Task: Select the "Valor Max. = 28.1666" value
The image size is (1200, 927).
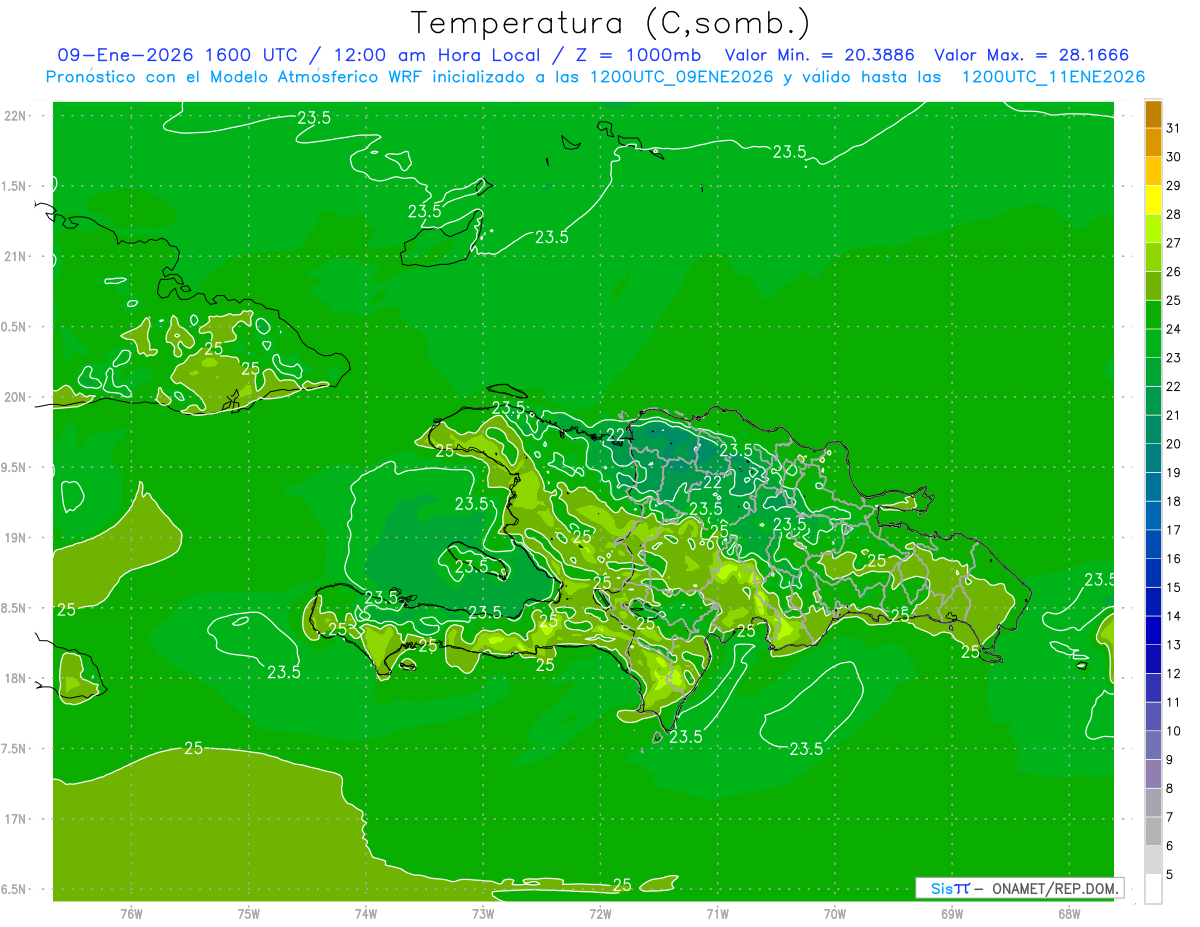Action: point(1032,55)
